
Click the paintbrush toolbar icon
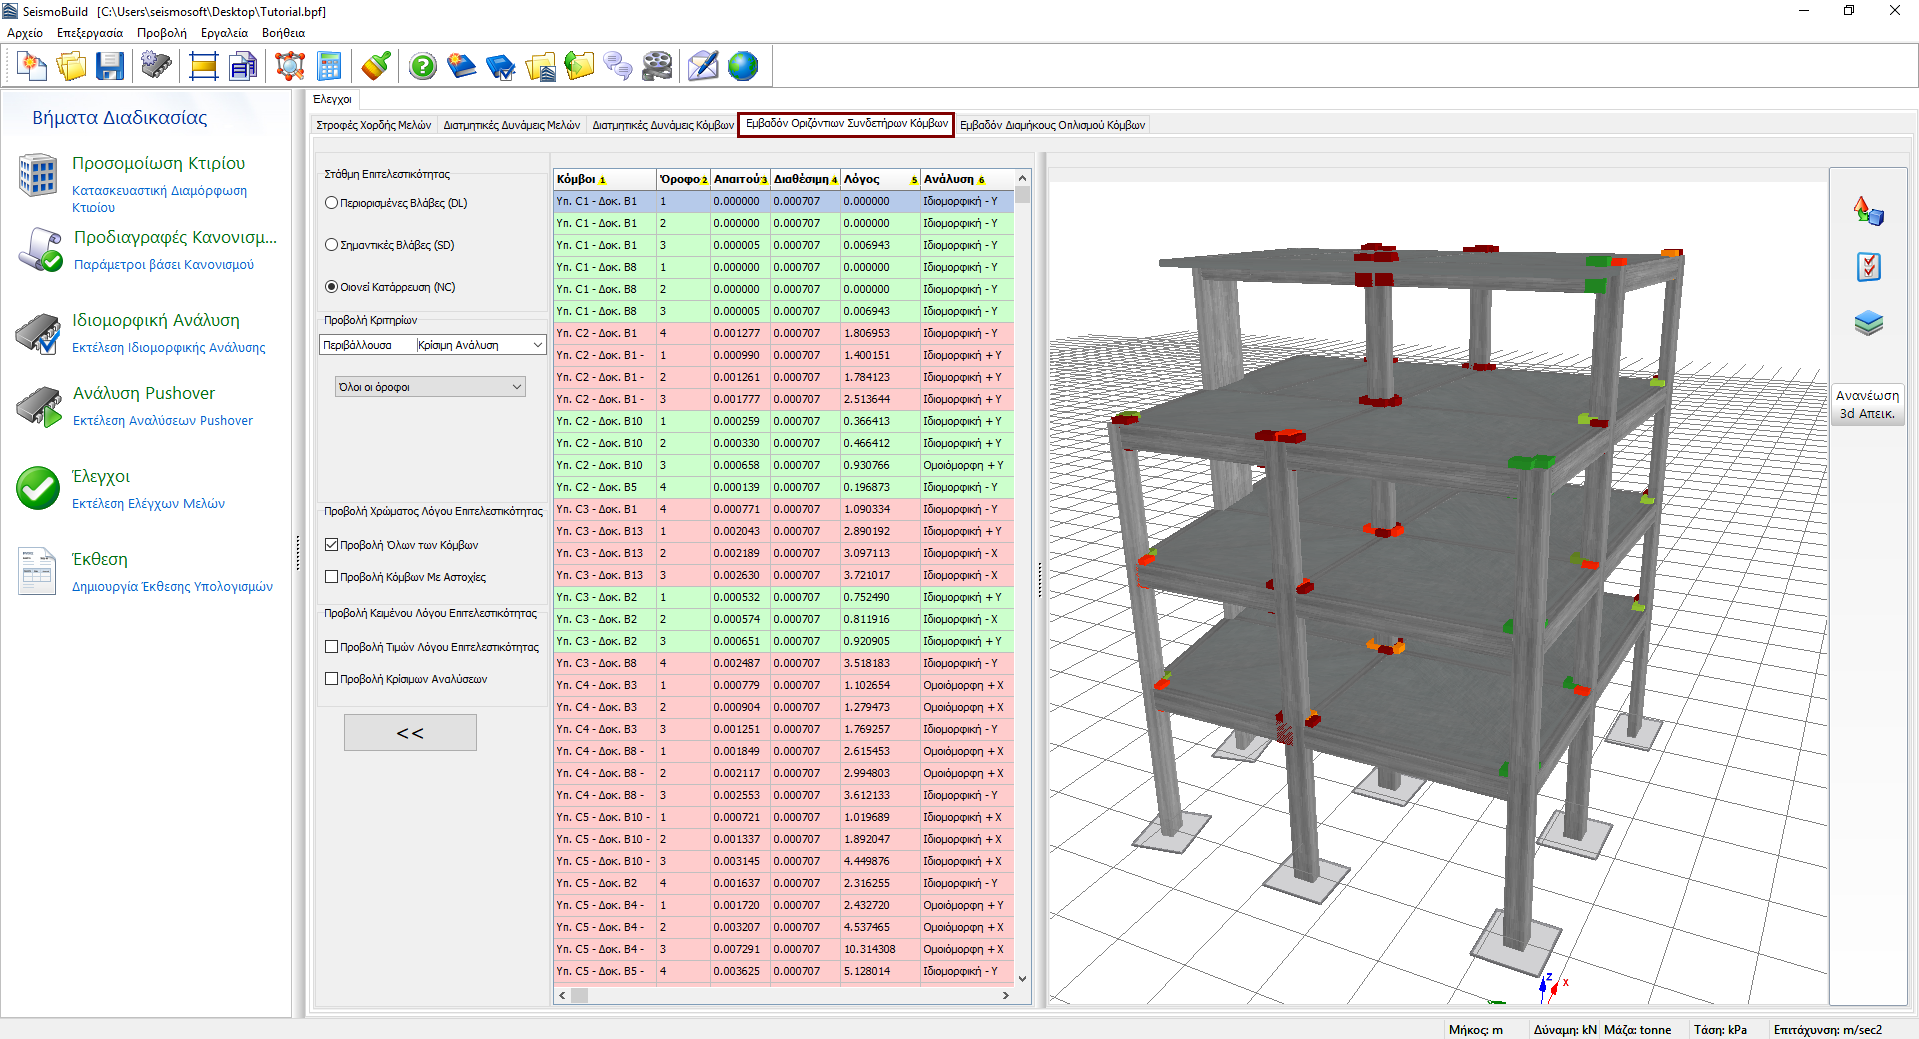click(376, 67)
